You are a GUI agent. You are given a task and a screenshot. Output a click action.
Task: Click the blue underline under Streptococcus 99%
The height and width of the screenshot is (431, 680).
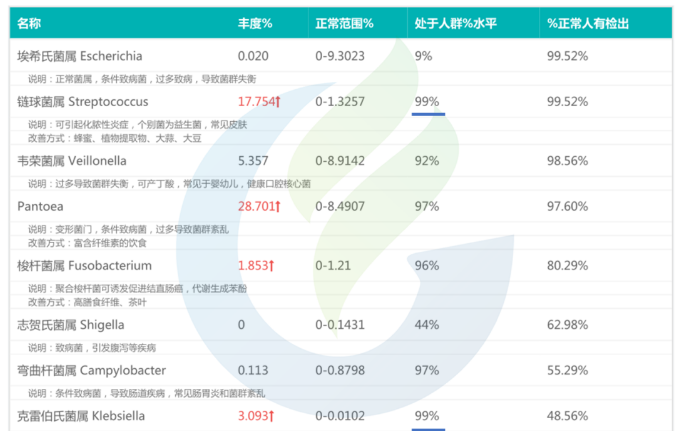428,114
